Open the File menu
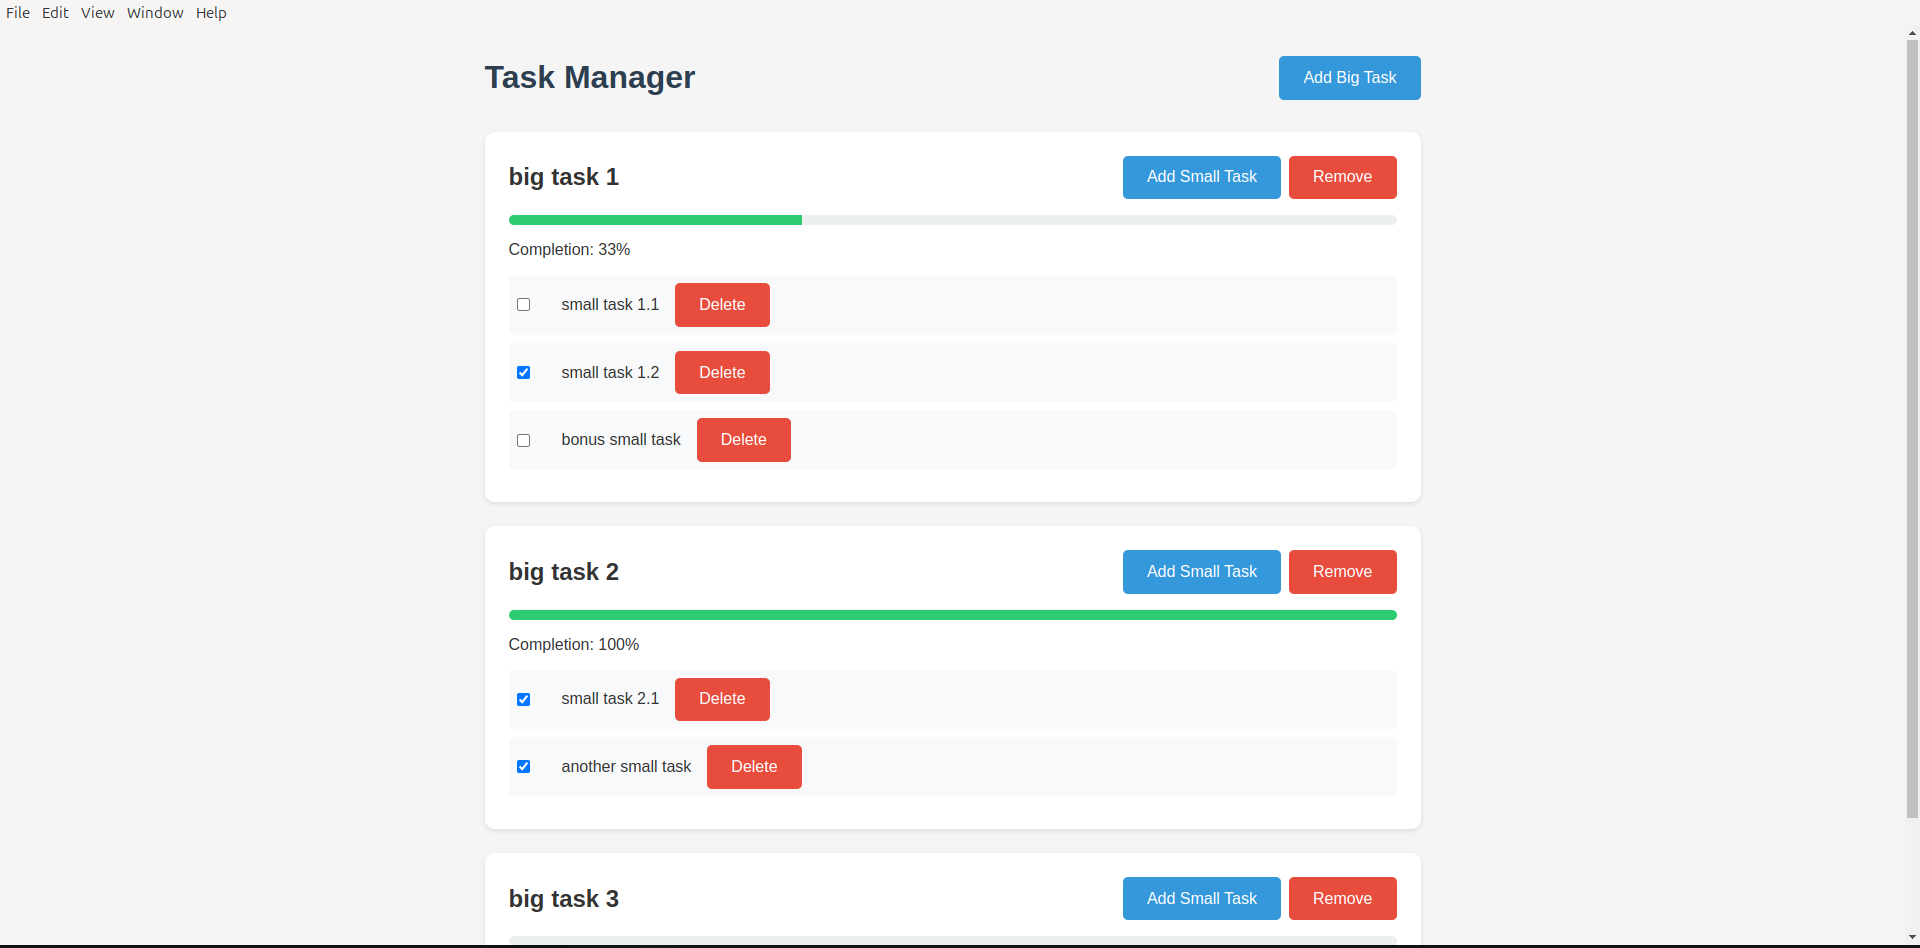Viewport: 1920px width, 948px height. pos(17,12)
